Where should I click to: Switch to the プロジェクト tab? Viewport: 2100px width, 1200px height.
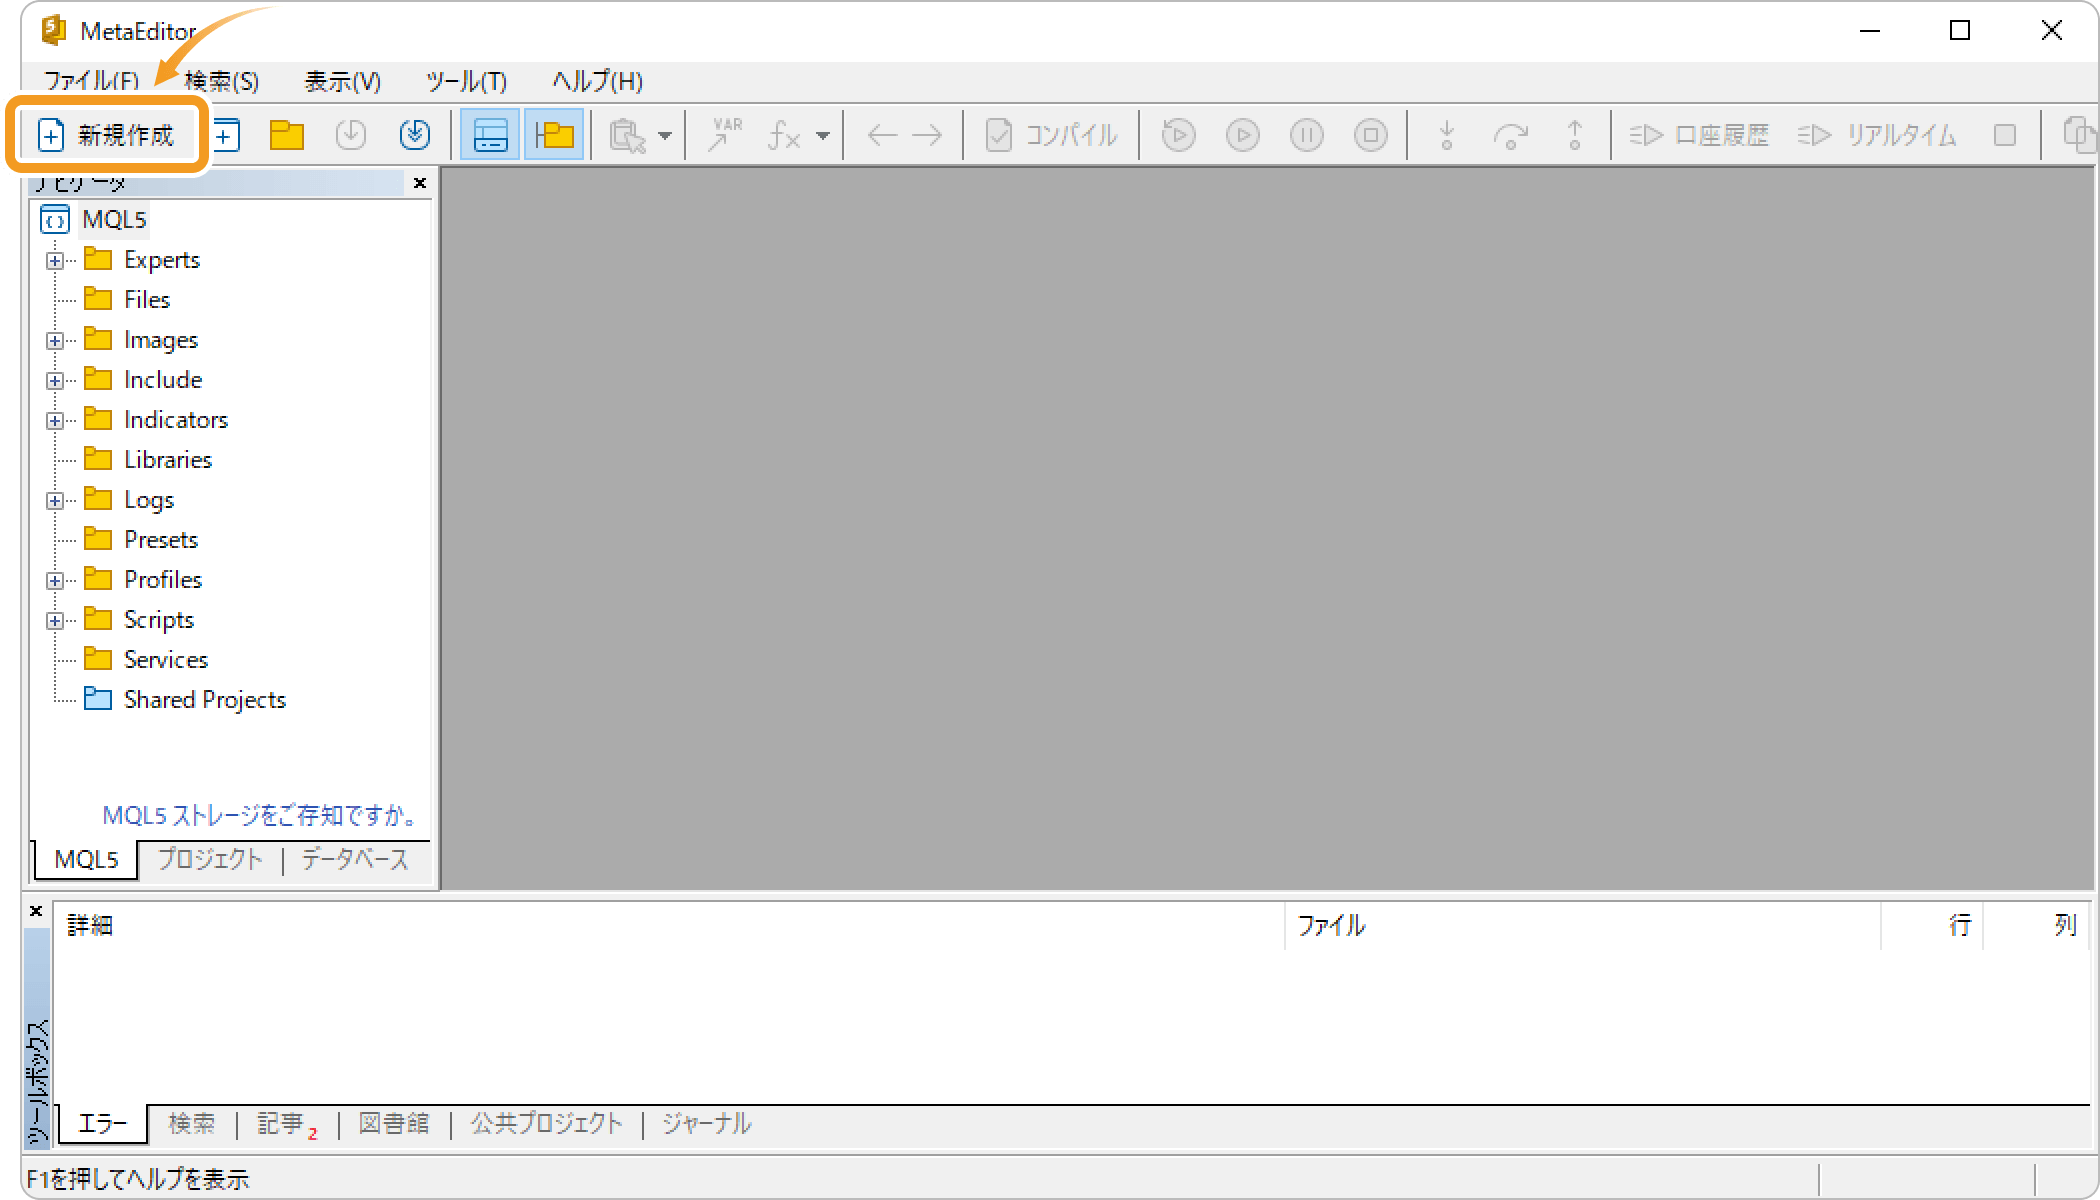pyautogui.click(x=209, y=858)
